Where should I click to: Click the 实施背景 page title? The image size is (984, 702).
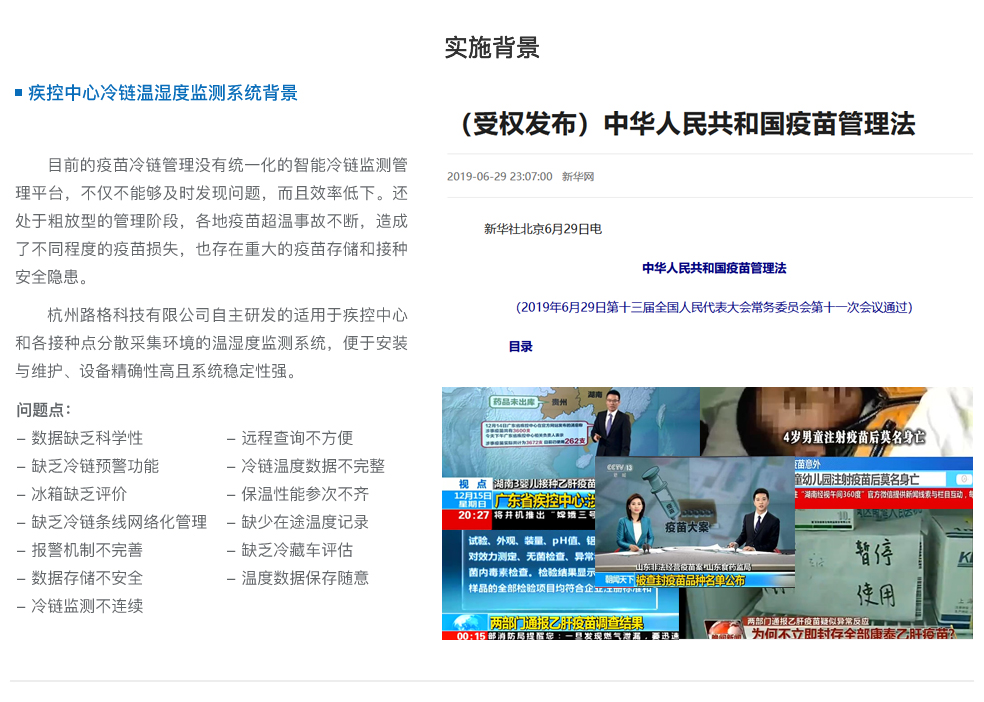491,47
